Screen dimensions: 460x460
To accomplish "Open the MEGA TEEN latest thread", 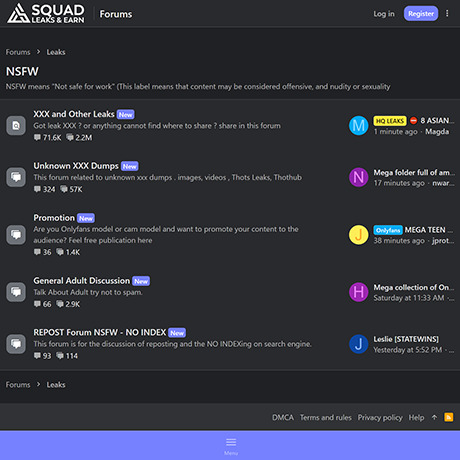I will [x=429, y=230].
